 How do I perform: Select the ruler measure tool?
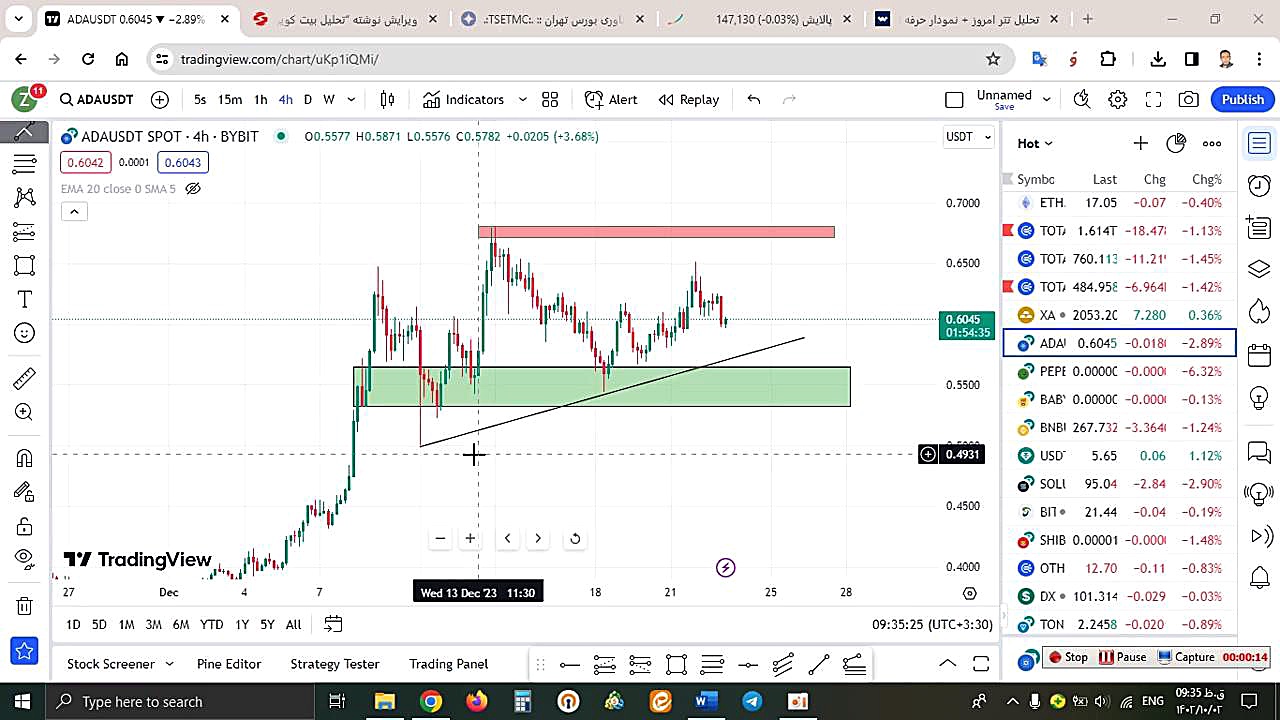[25, 379]
